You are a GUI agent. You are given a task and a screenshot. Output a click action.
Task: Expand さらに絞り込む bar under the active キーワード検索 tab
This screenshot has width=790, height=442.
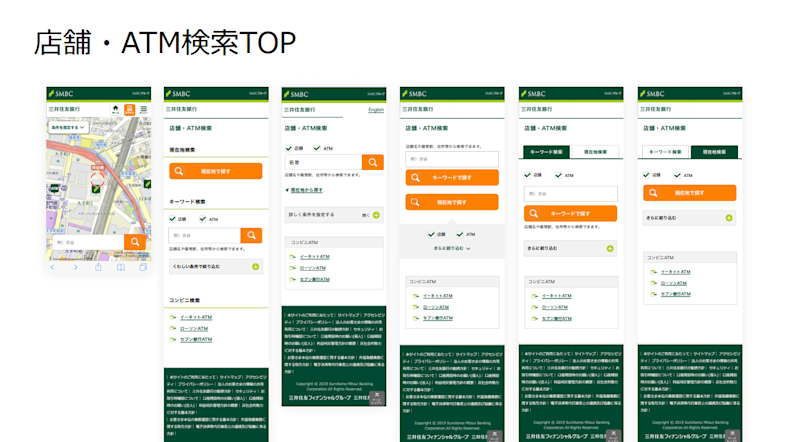[x=571, y=248]
